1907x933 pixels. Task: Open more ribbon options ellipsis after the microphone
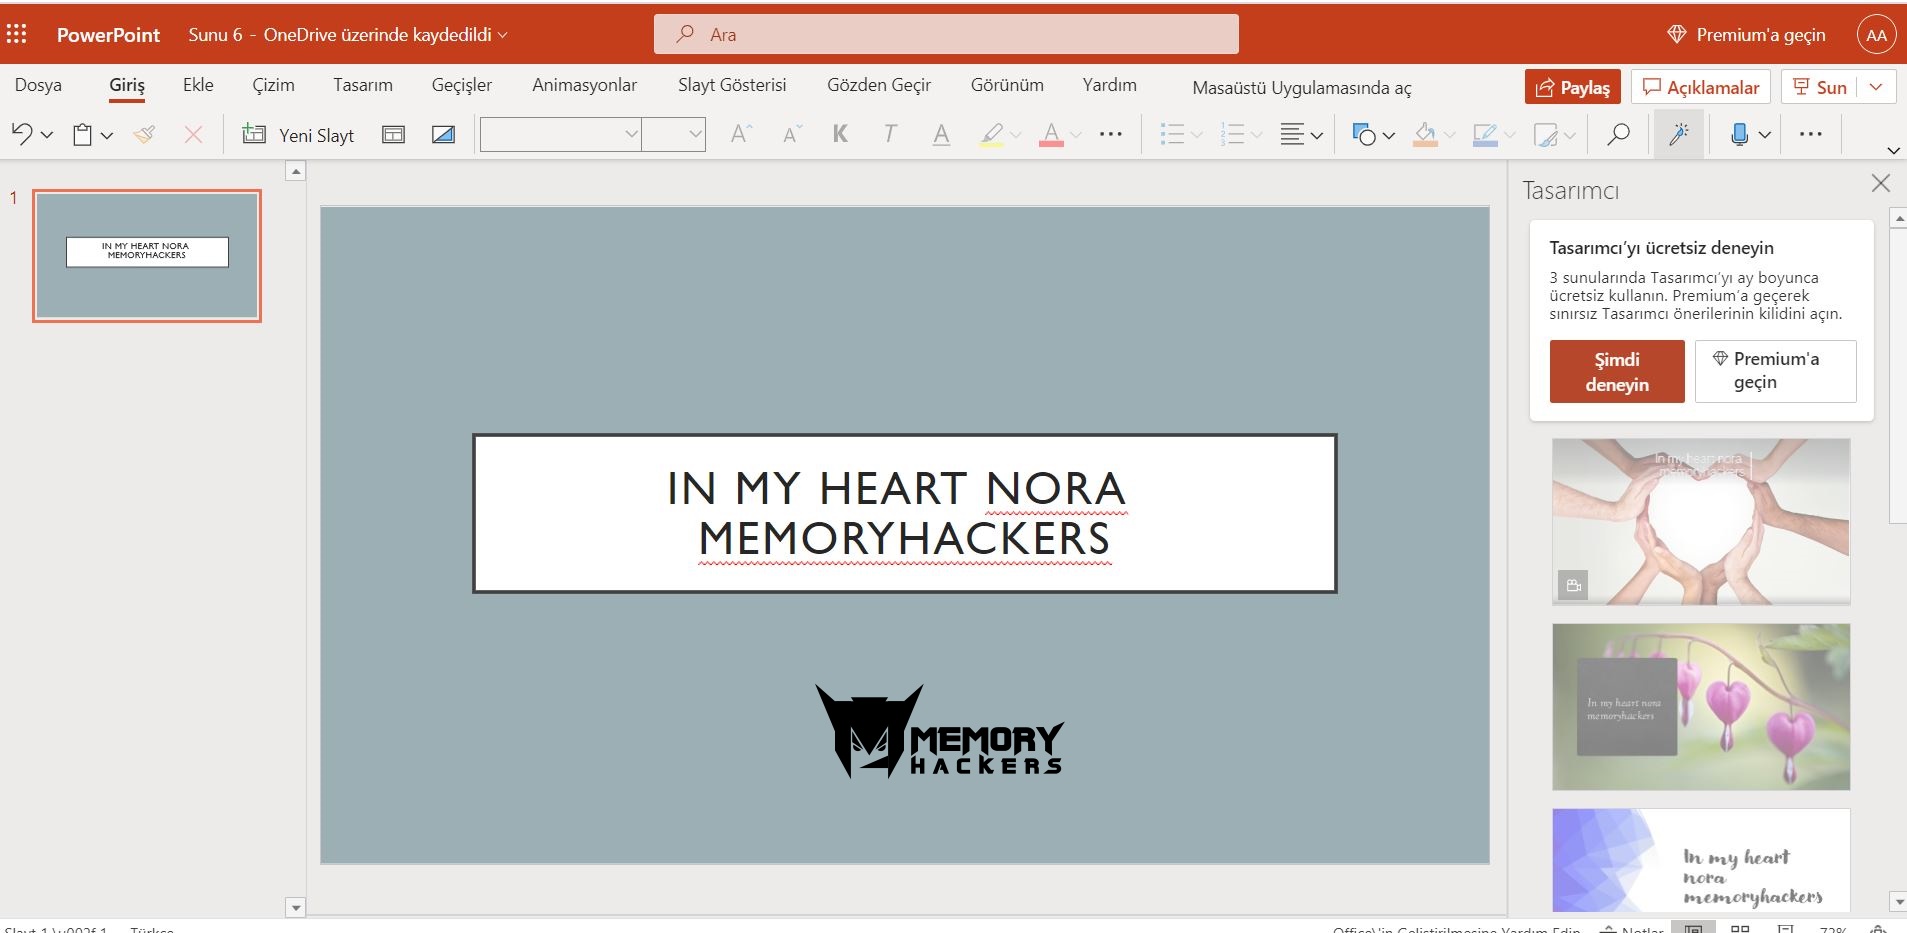coord(1811,134)
